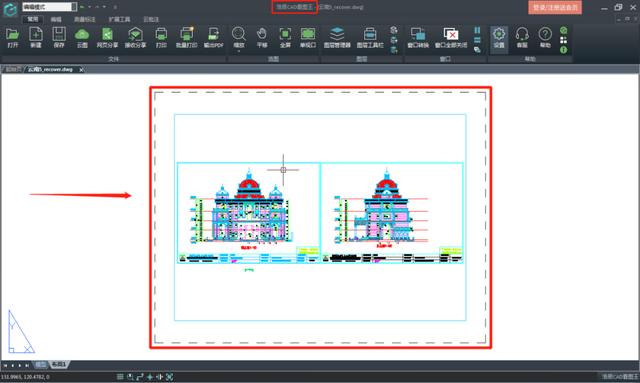Viewport: 640px width, 383px height.
Task: Toggle 全屏 fullscreen view
Action: tap(285, 38)
